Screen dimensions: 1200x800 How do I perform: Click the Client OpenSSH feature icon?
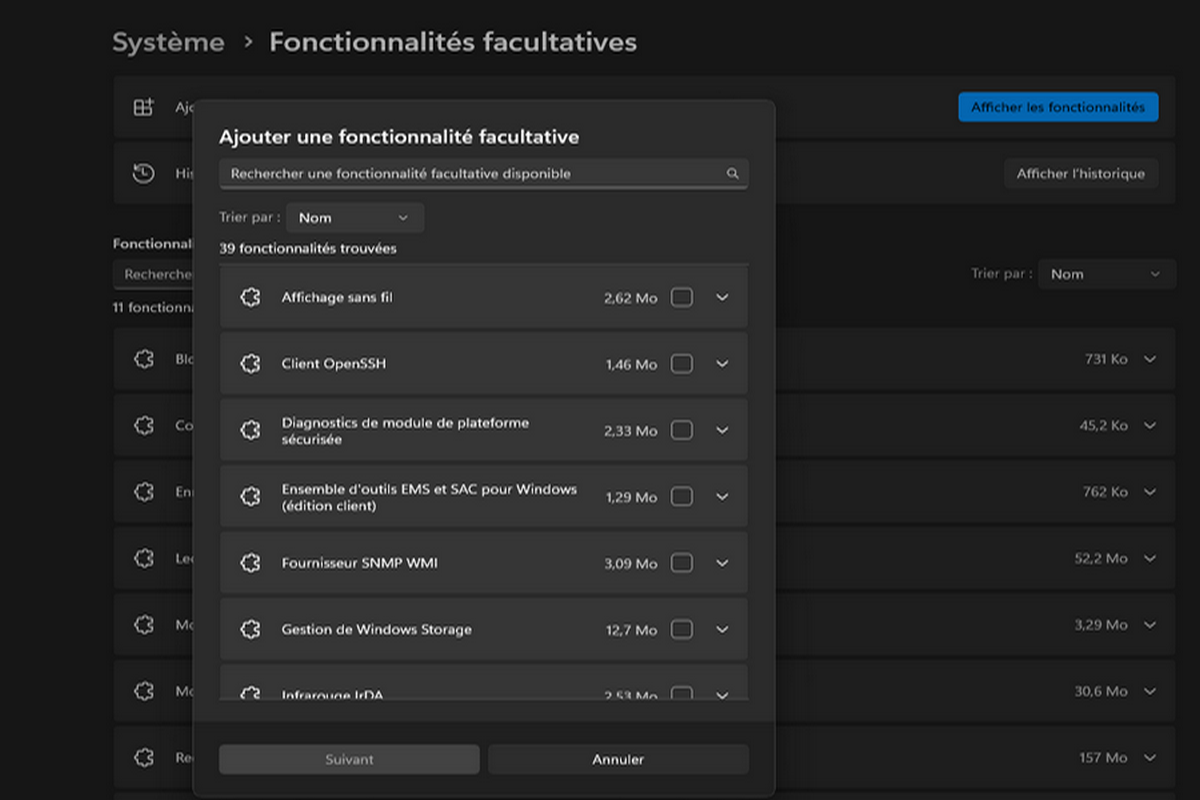tap(250, 364)
